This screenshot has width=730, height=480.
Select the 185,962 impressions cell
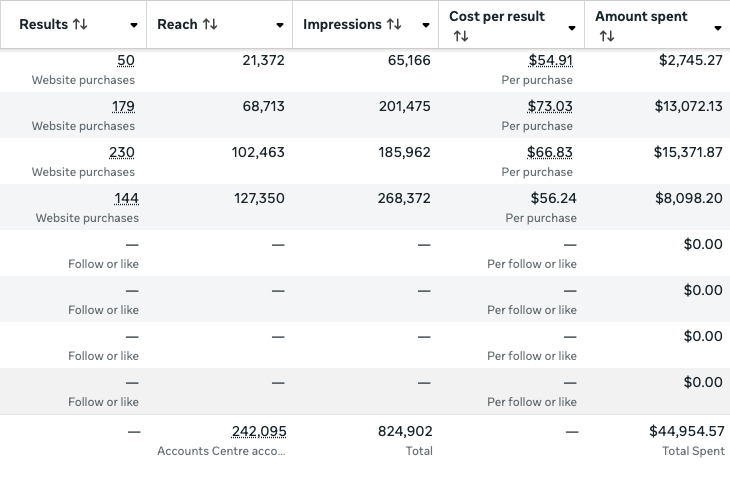405,153
